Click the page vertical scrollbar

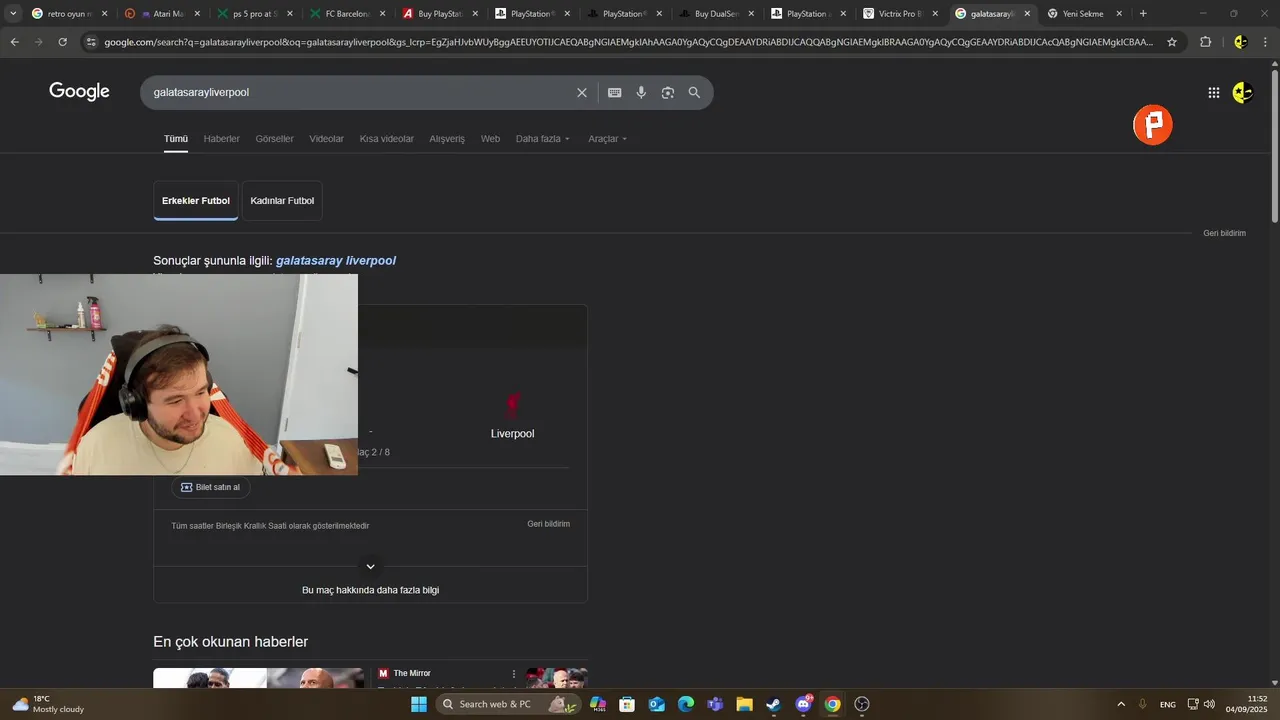point(1274,145)
